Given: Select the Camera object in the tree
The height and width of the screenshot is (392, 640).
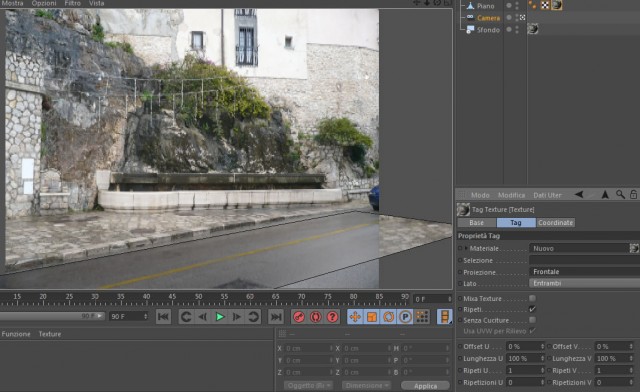Looking at the screenshot, I should pos(488,18).
